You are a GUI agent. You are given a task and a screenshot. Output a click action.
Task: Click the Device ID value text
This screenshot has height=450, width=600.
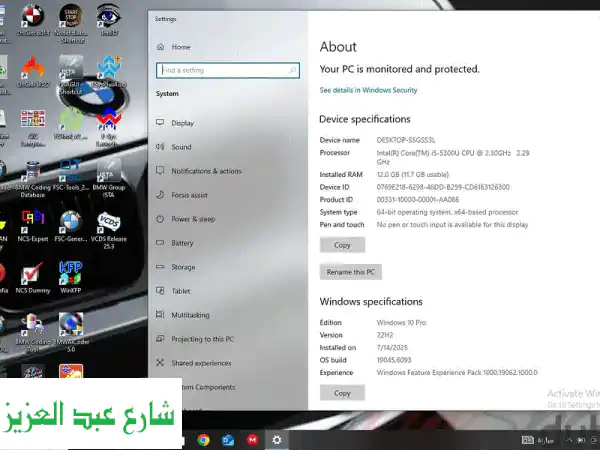pos(443,187)
